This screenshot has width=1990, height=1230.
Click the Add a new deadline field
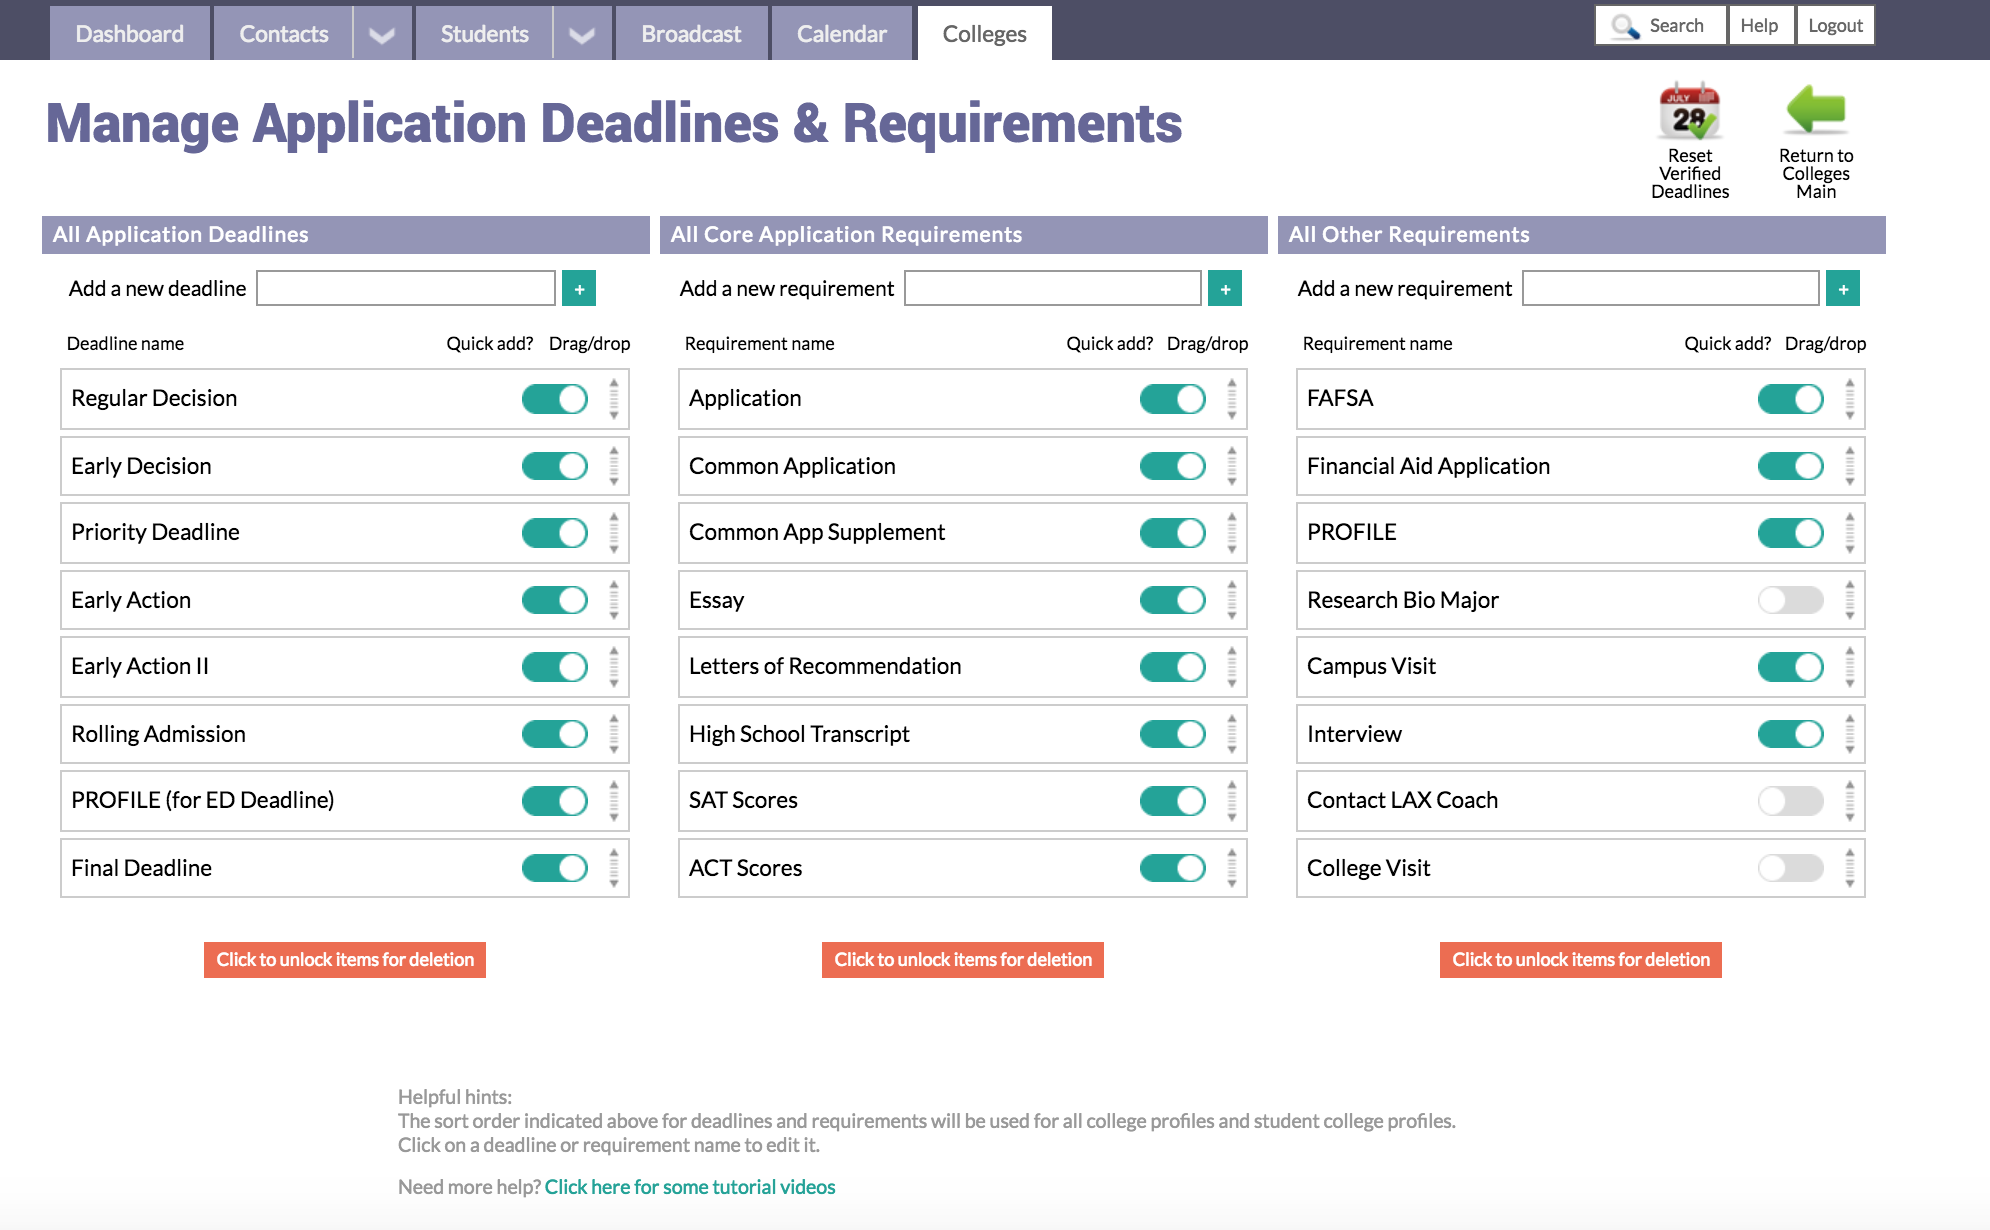406,288
